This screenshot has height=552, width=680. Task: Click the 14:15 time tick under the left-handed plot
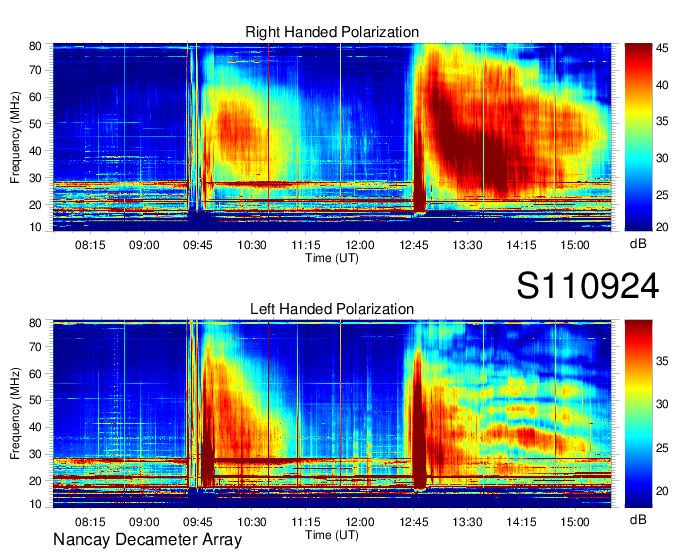click(521, 522)
